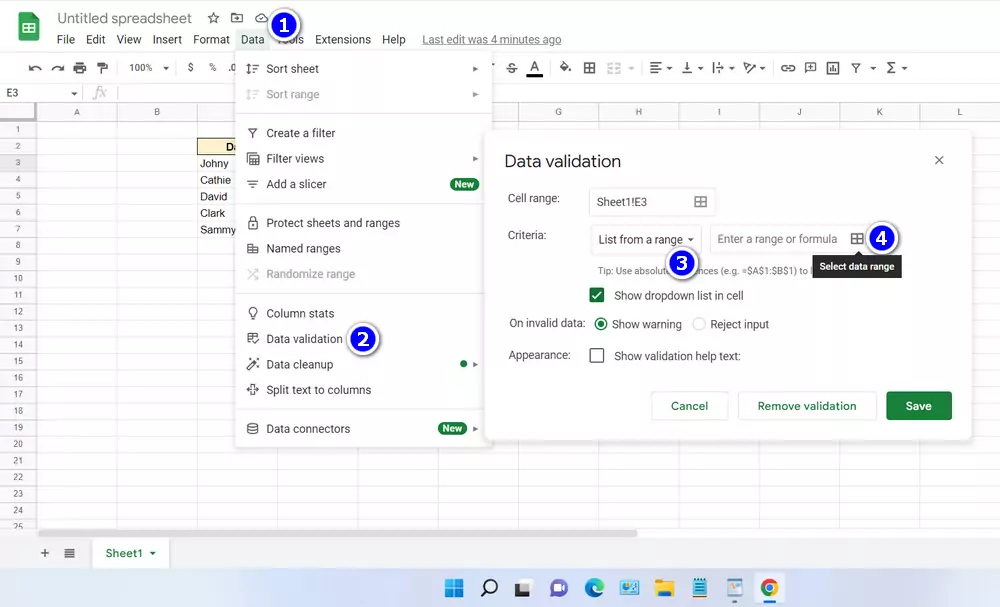The height and width of the screenshot is (607, 1000).
Task: Click the Remove validation button
Action: tap(807, 406)
